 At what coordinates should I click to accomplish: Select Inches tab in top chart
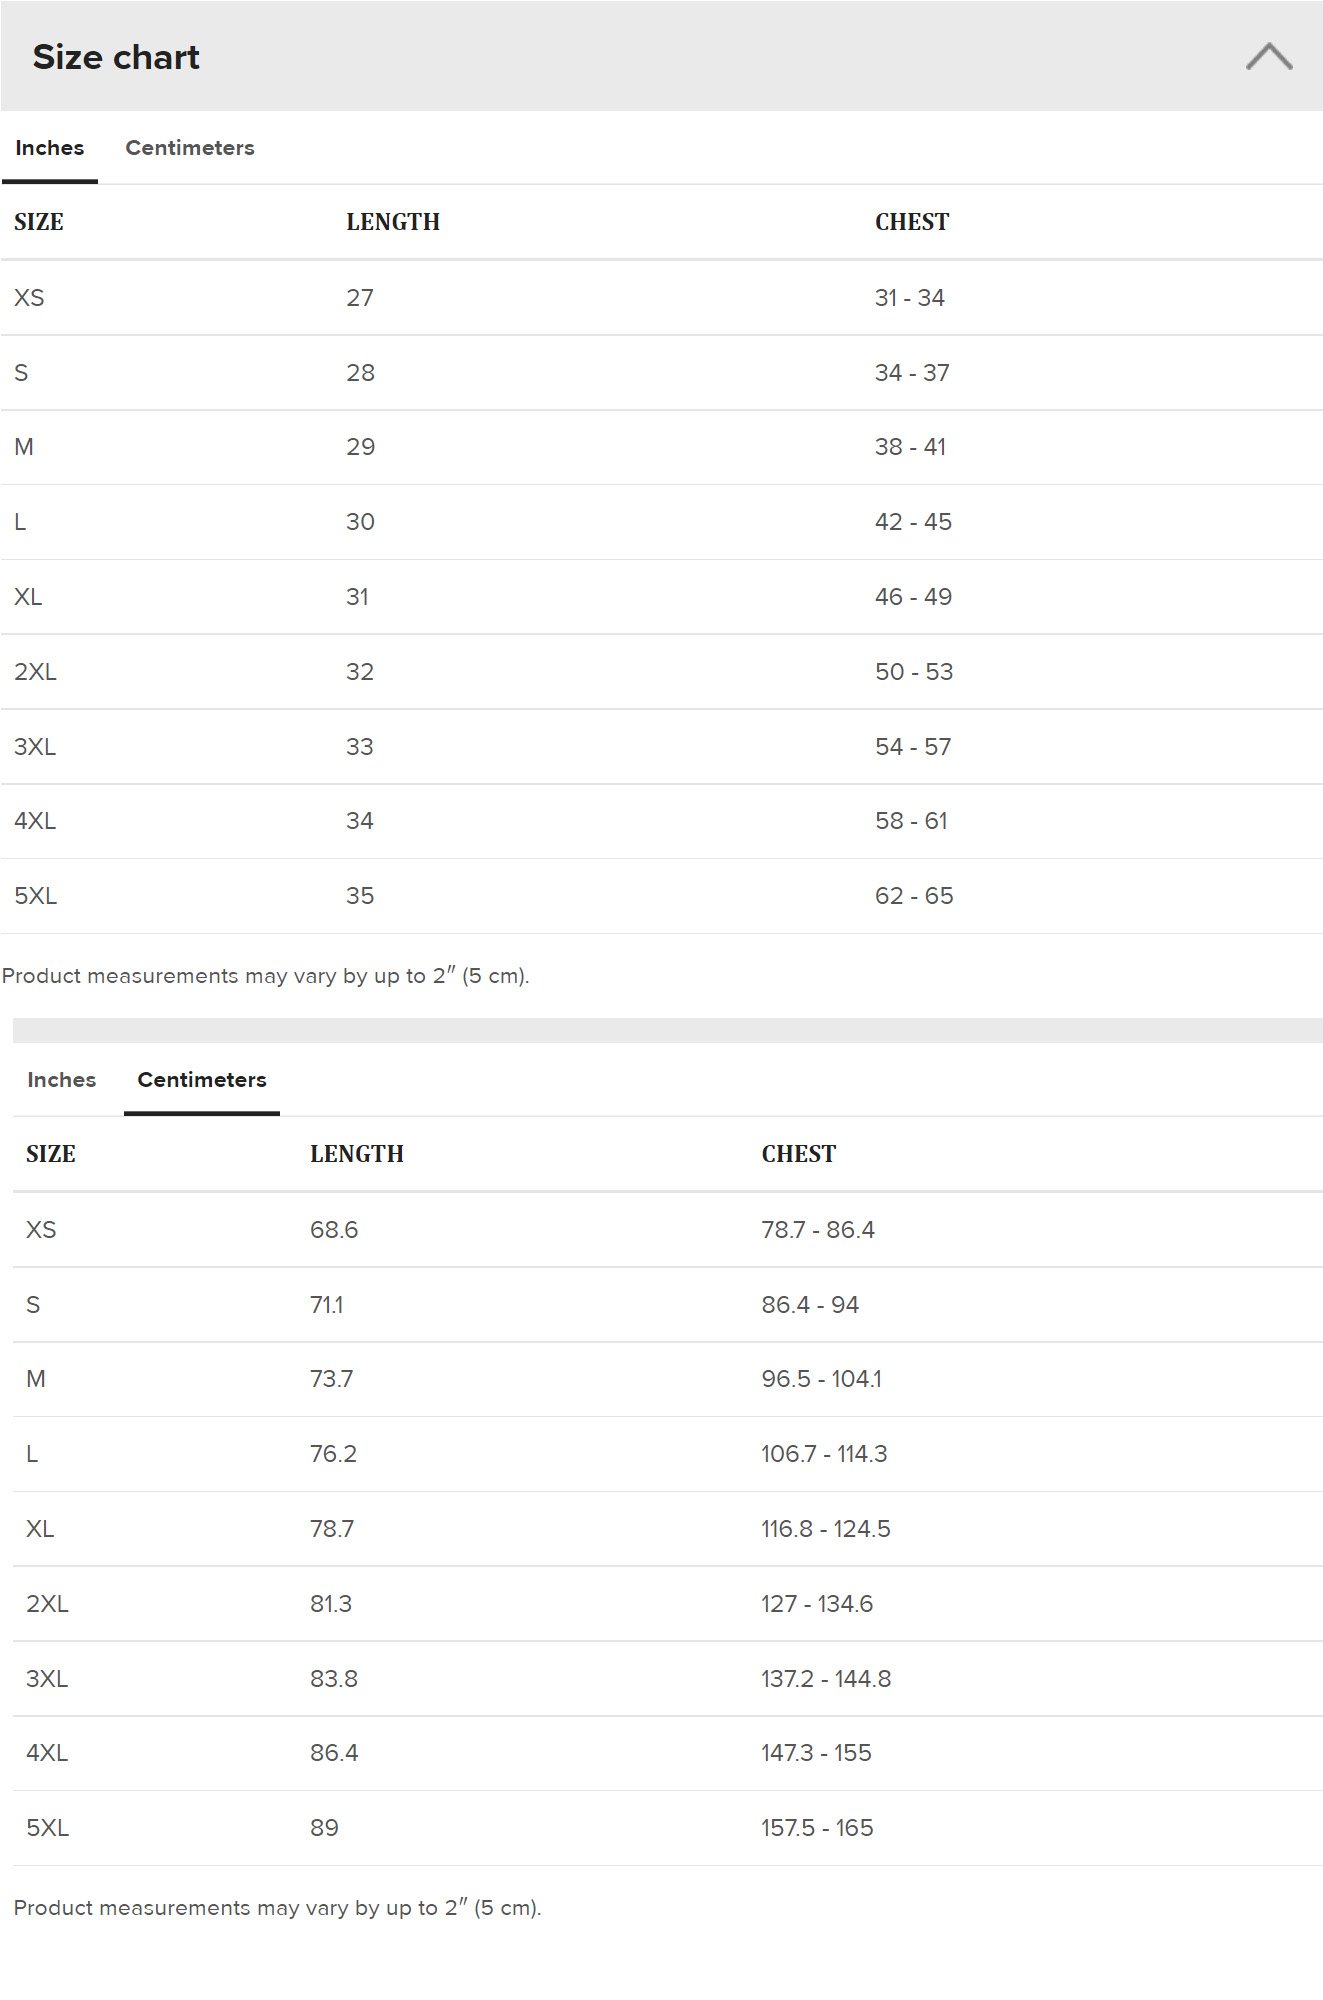tap(50, 148)
